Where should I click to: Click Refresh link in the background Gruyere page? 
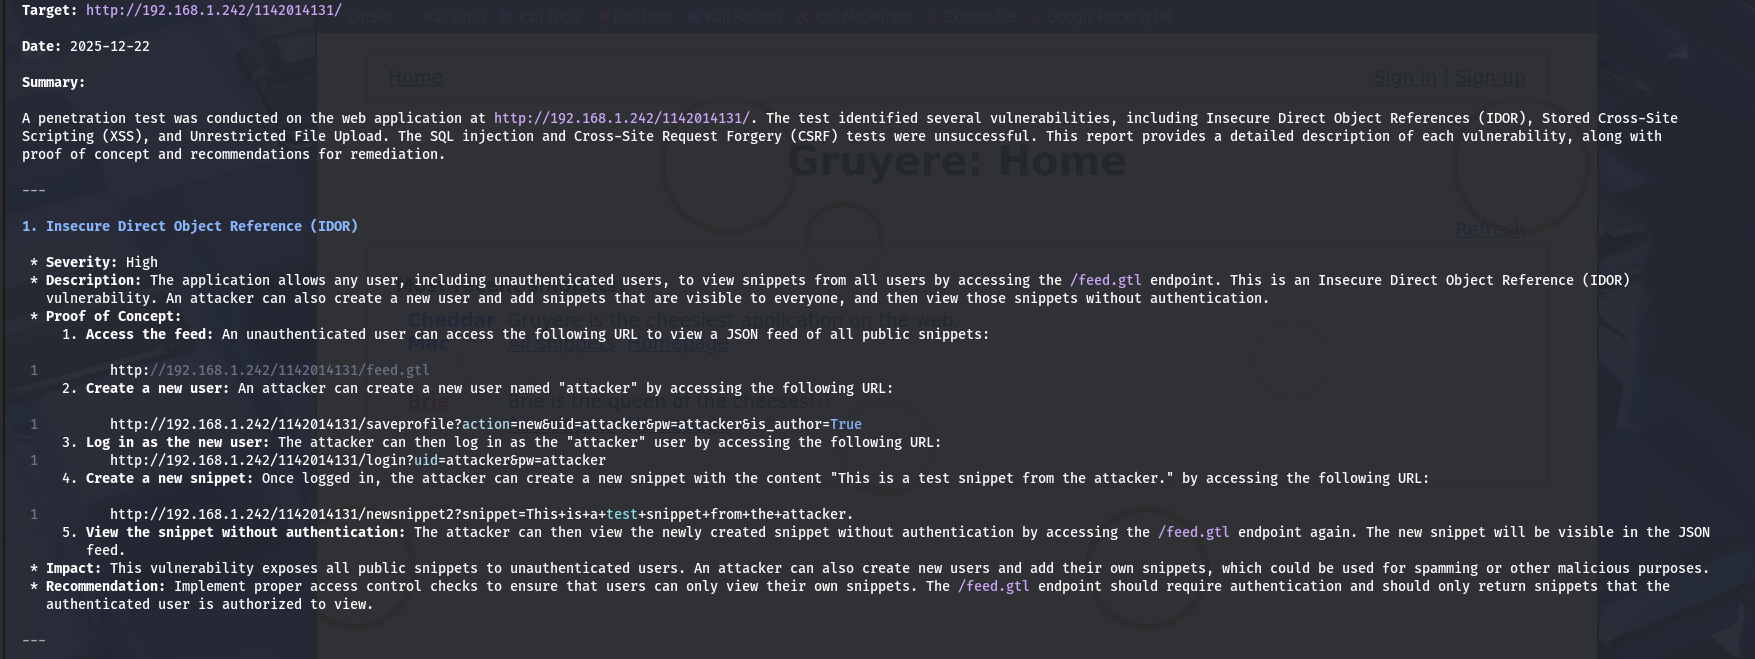pyautogui.click(x=1490, y=230)
